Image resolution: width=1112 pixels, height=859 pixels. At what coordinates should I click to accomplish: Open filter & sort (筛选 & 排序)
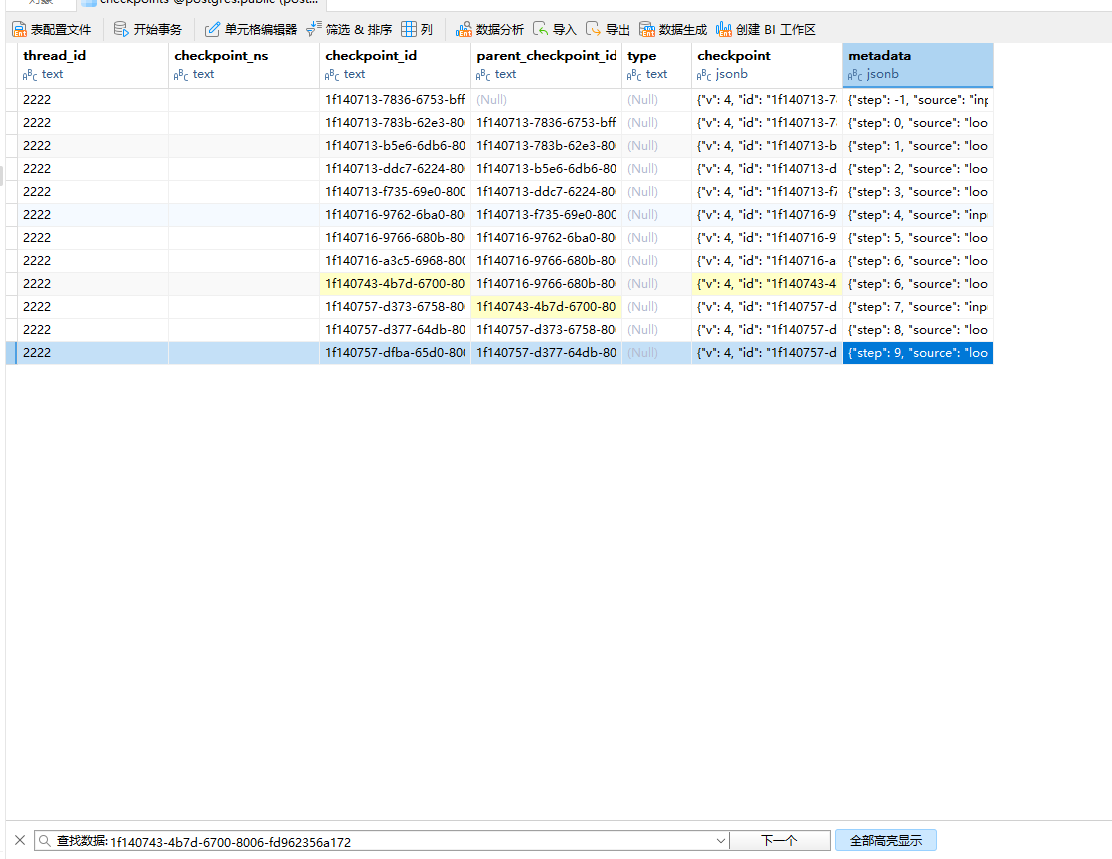pos(349,29)
